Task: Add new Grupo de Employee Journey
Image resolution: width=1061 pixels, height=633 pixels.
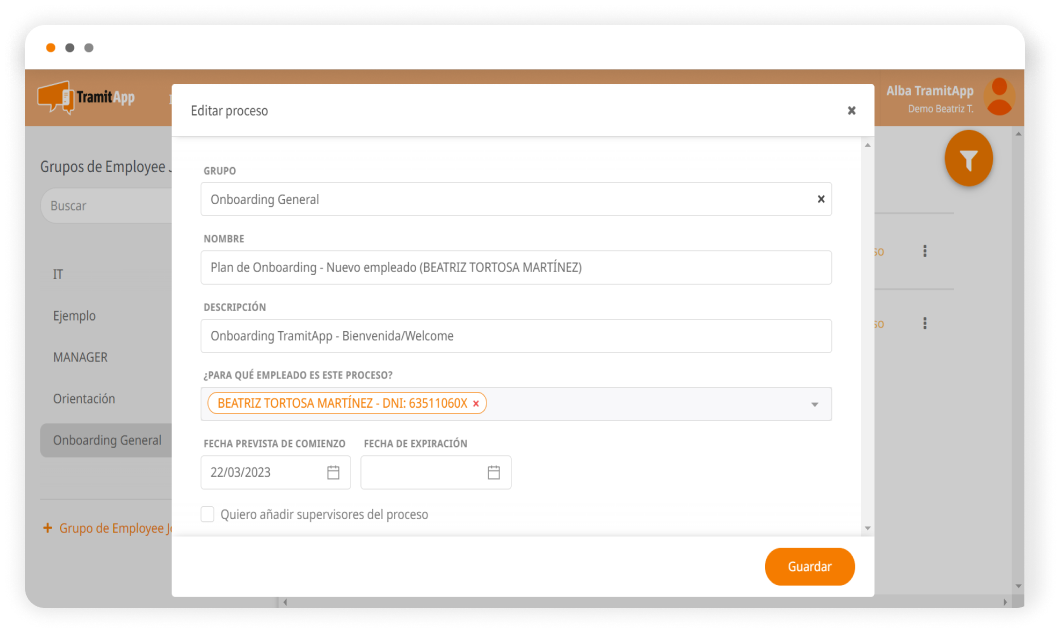Action: [x=108, y=528]
